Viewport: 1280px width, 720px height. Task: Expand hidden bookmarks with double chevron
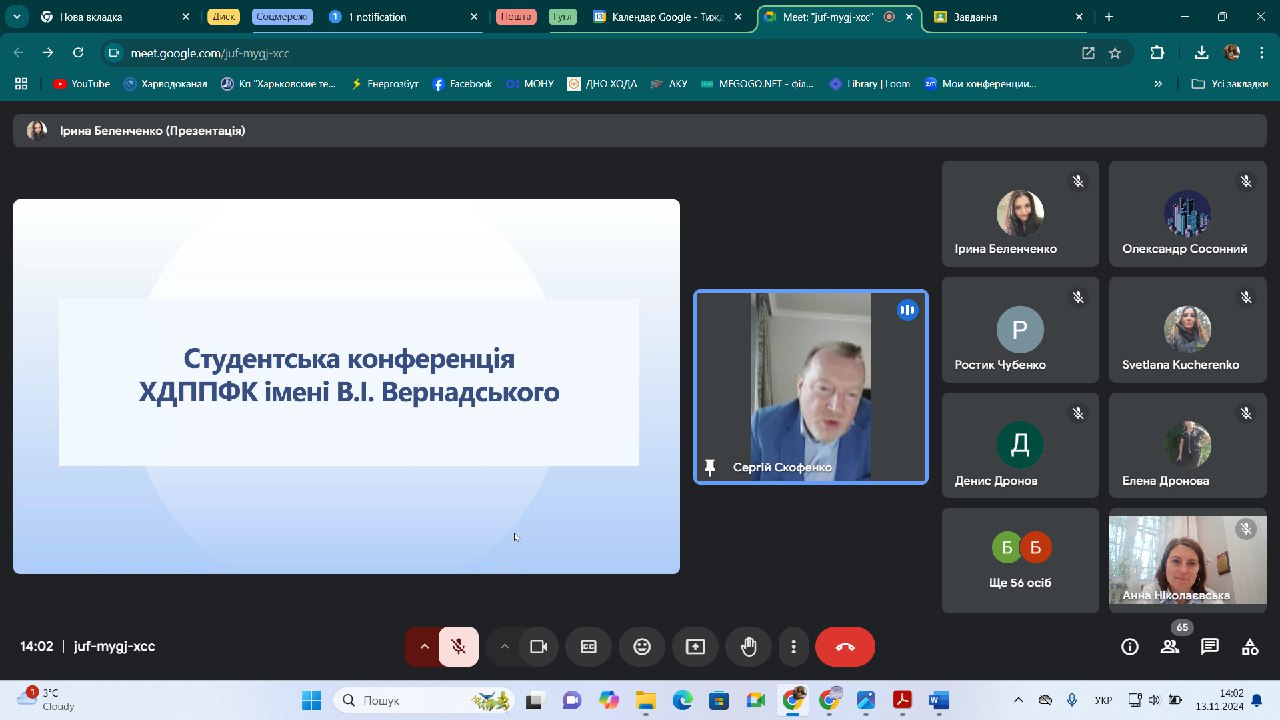point(1158,84)
